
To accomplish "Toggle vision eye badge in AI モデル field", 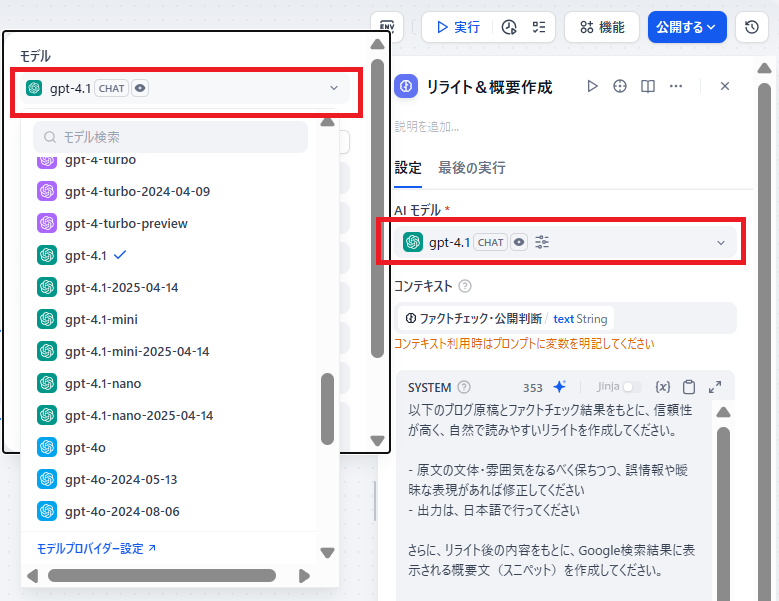I will point(519,242).
